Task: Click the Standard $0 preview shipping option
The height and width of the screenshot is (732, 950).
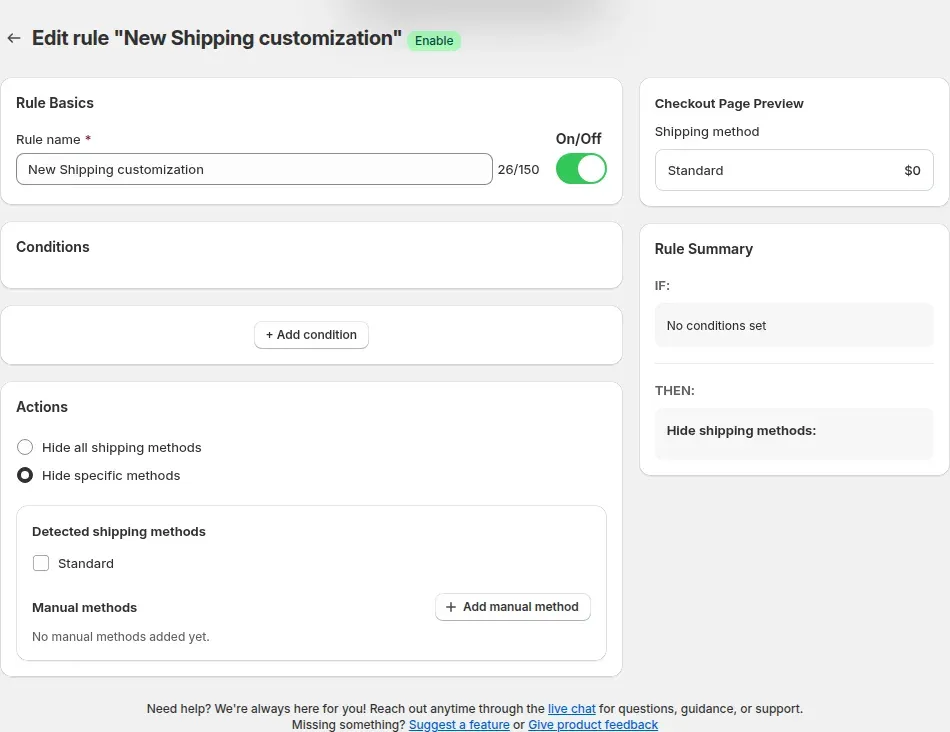Action: point(794,170)
